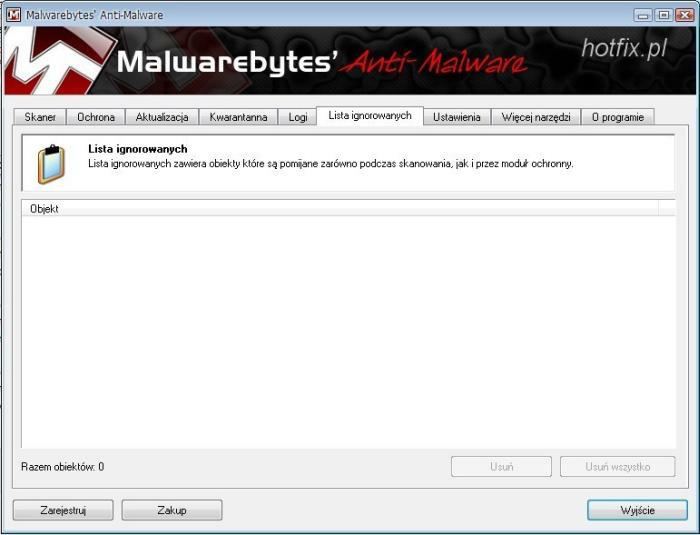Screen dimensions: 700x535
Task: Minimize the Anti-Malware window
Action: point(643,14)
